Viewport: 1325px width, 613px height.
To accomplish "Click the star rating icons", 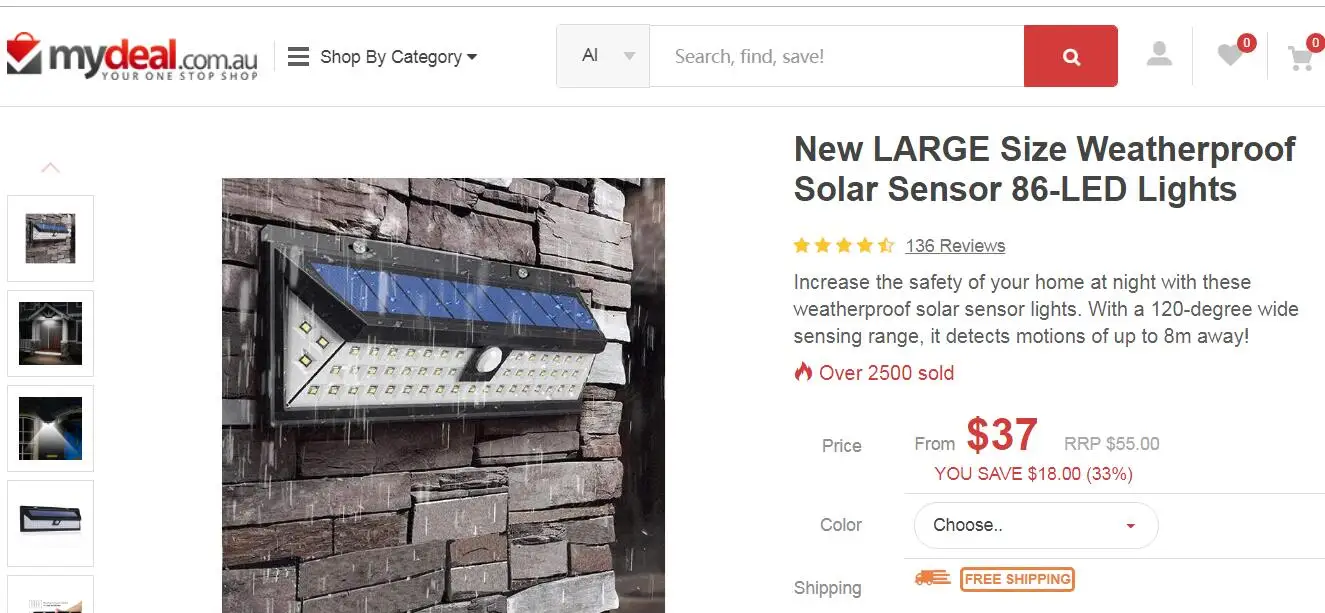I will pyautogui.click(x=843, y=246).
